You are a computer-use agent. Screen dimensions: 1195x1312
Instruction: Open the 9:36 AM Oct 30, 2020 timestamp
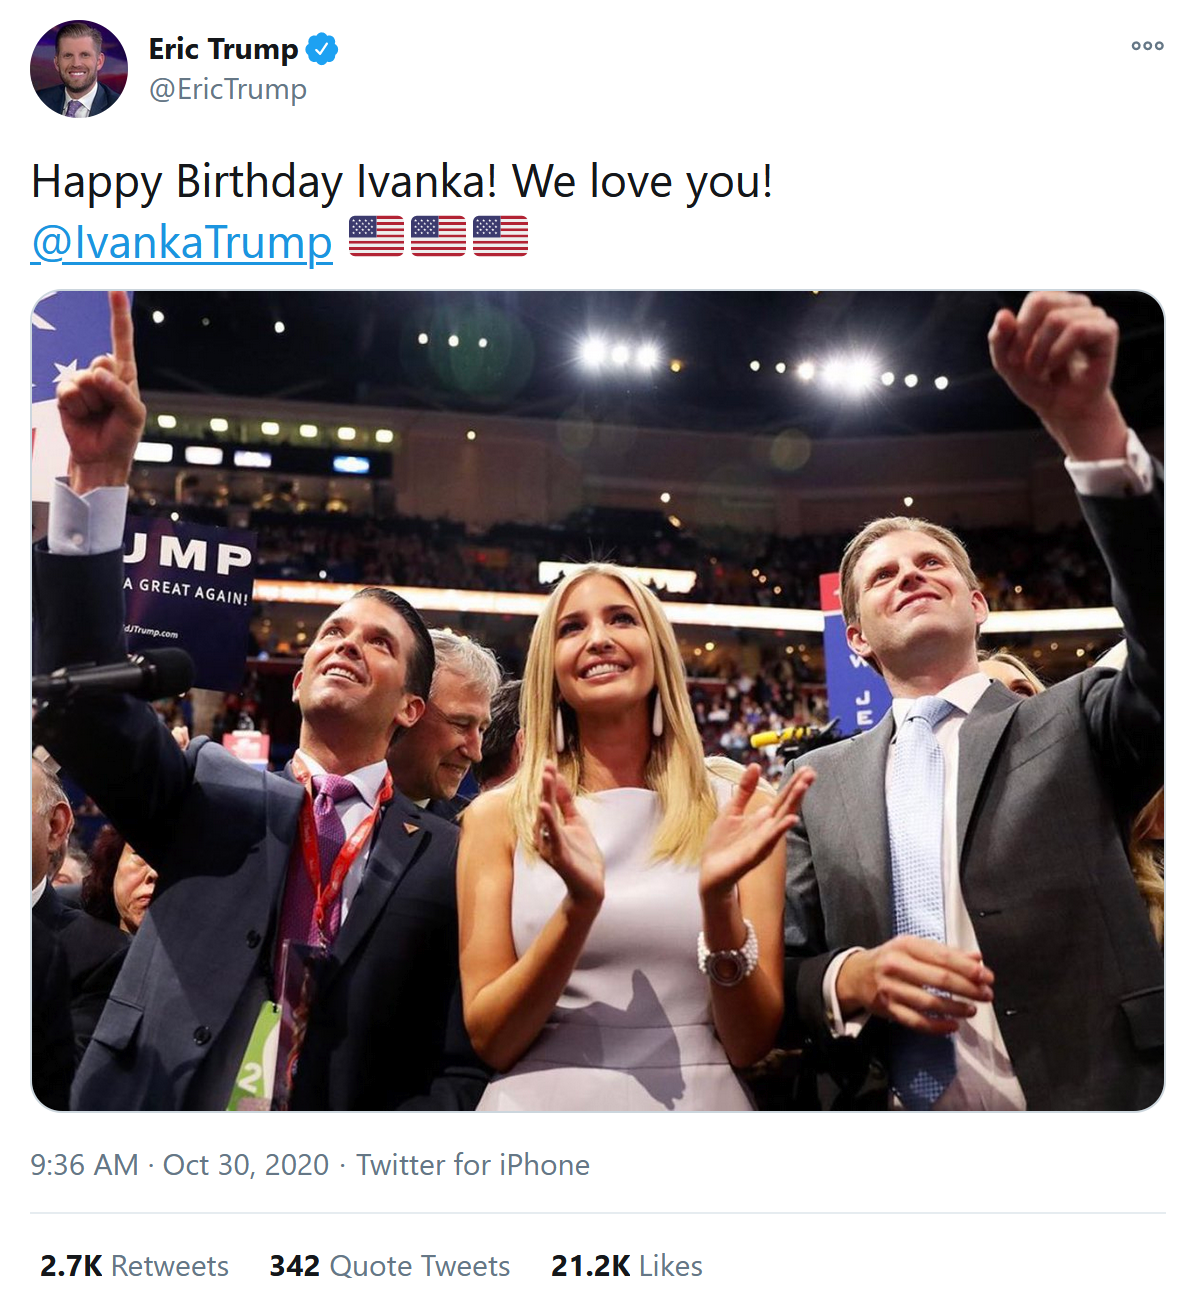(180, 1165)
